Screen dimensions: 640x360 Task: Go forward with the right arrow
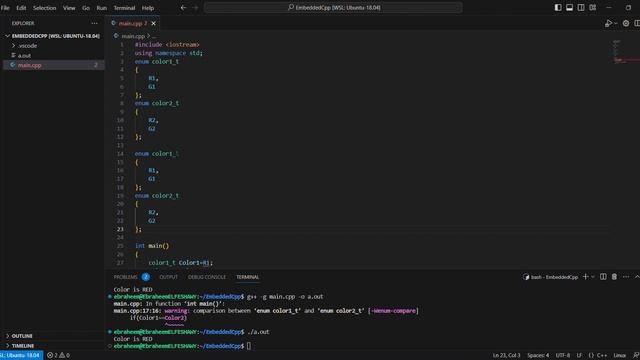coord(195,7)
